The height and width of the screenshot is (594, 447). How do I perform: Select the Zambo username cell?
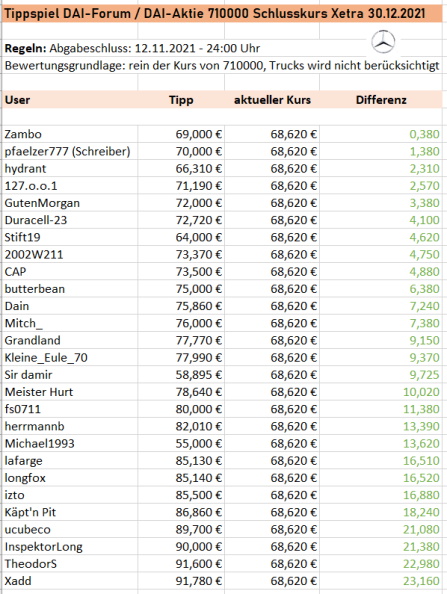(70, 134)
